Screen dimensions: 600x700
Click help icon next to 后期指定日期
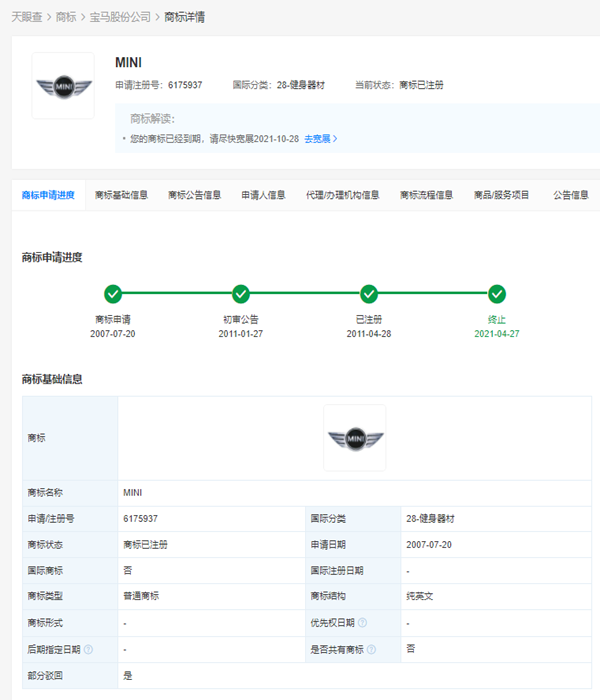pos(88,649)
